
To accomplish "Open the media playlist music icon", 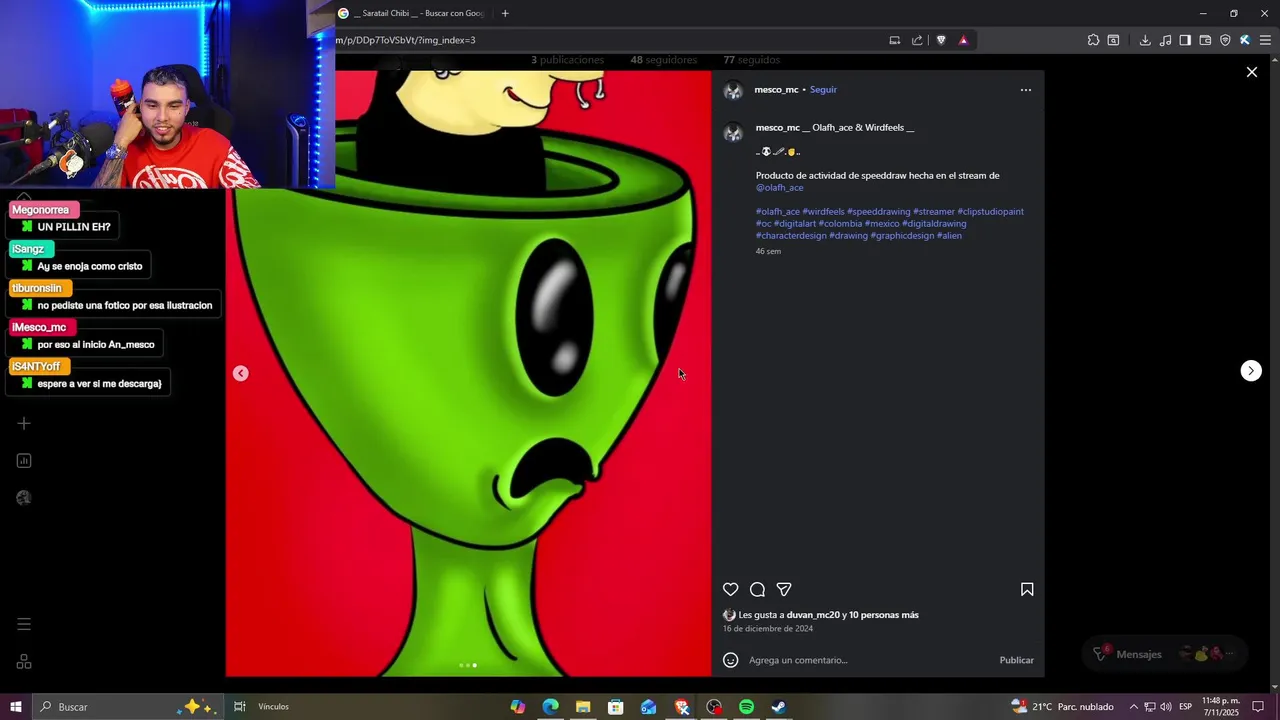I will click(1165, 40).
